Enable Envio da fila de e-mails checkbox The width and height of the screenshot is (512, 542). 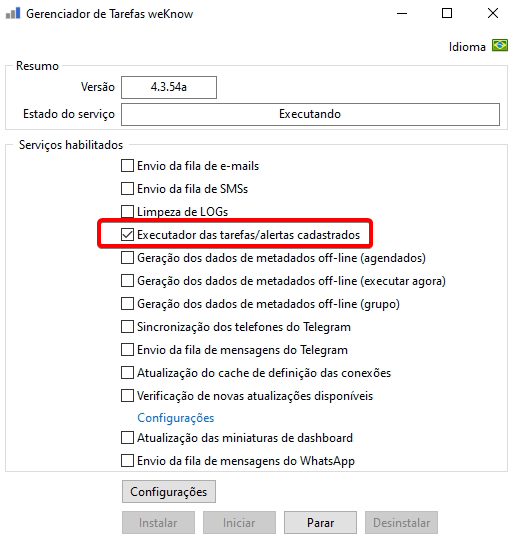pos(127,166)
